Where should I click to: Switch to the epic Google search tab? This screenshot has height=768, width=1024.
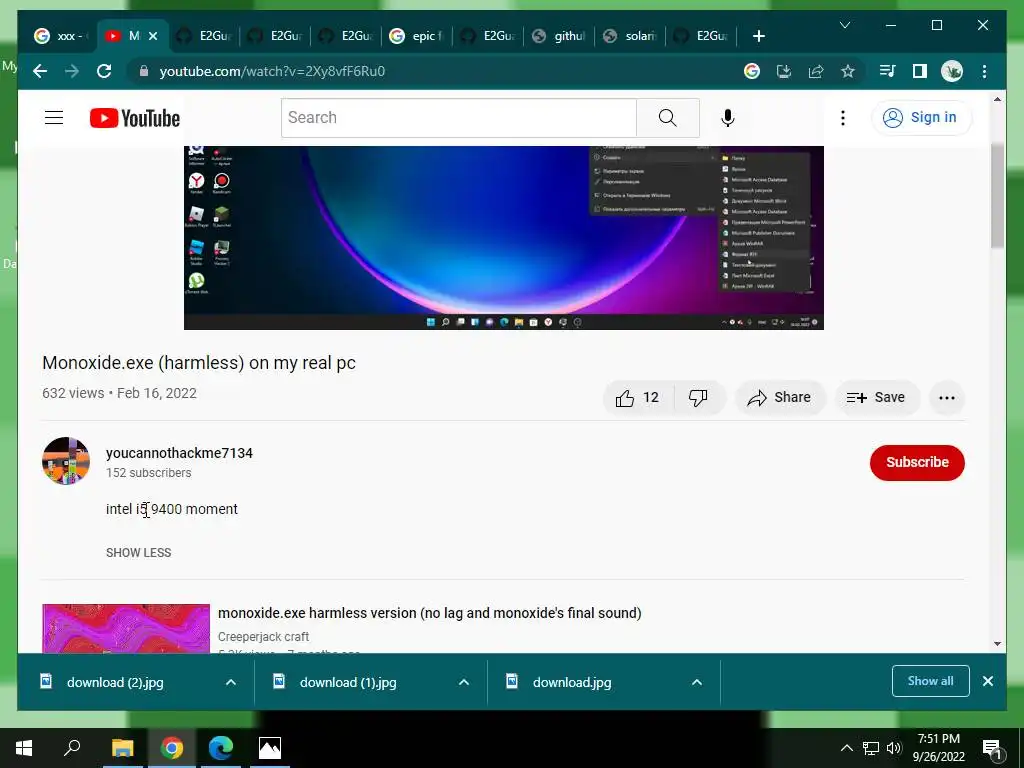coord(415,36)
